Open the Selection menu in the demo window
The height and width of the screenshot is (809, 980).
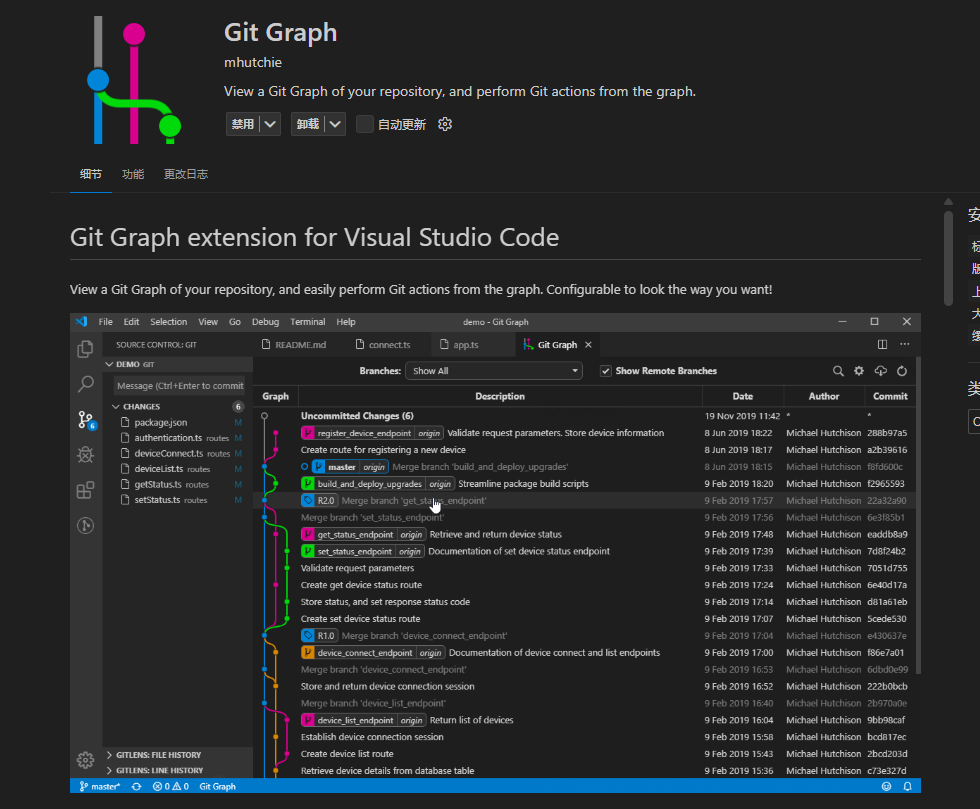click(x=168, y=321)
